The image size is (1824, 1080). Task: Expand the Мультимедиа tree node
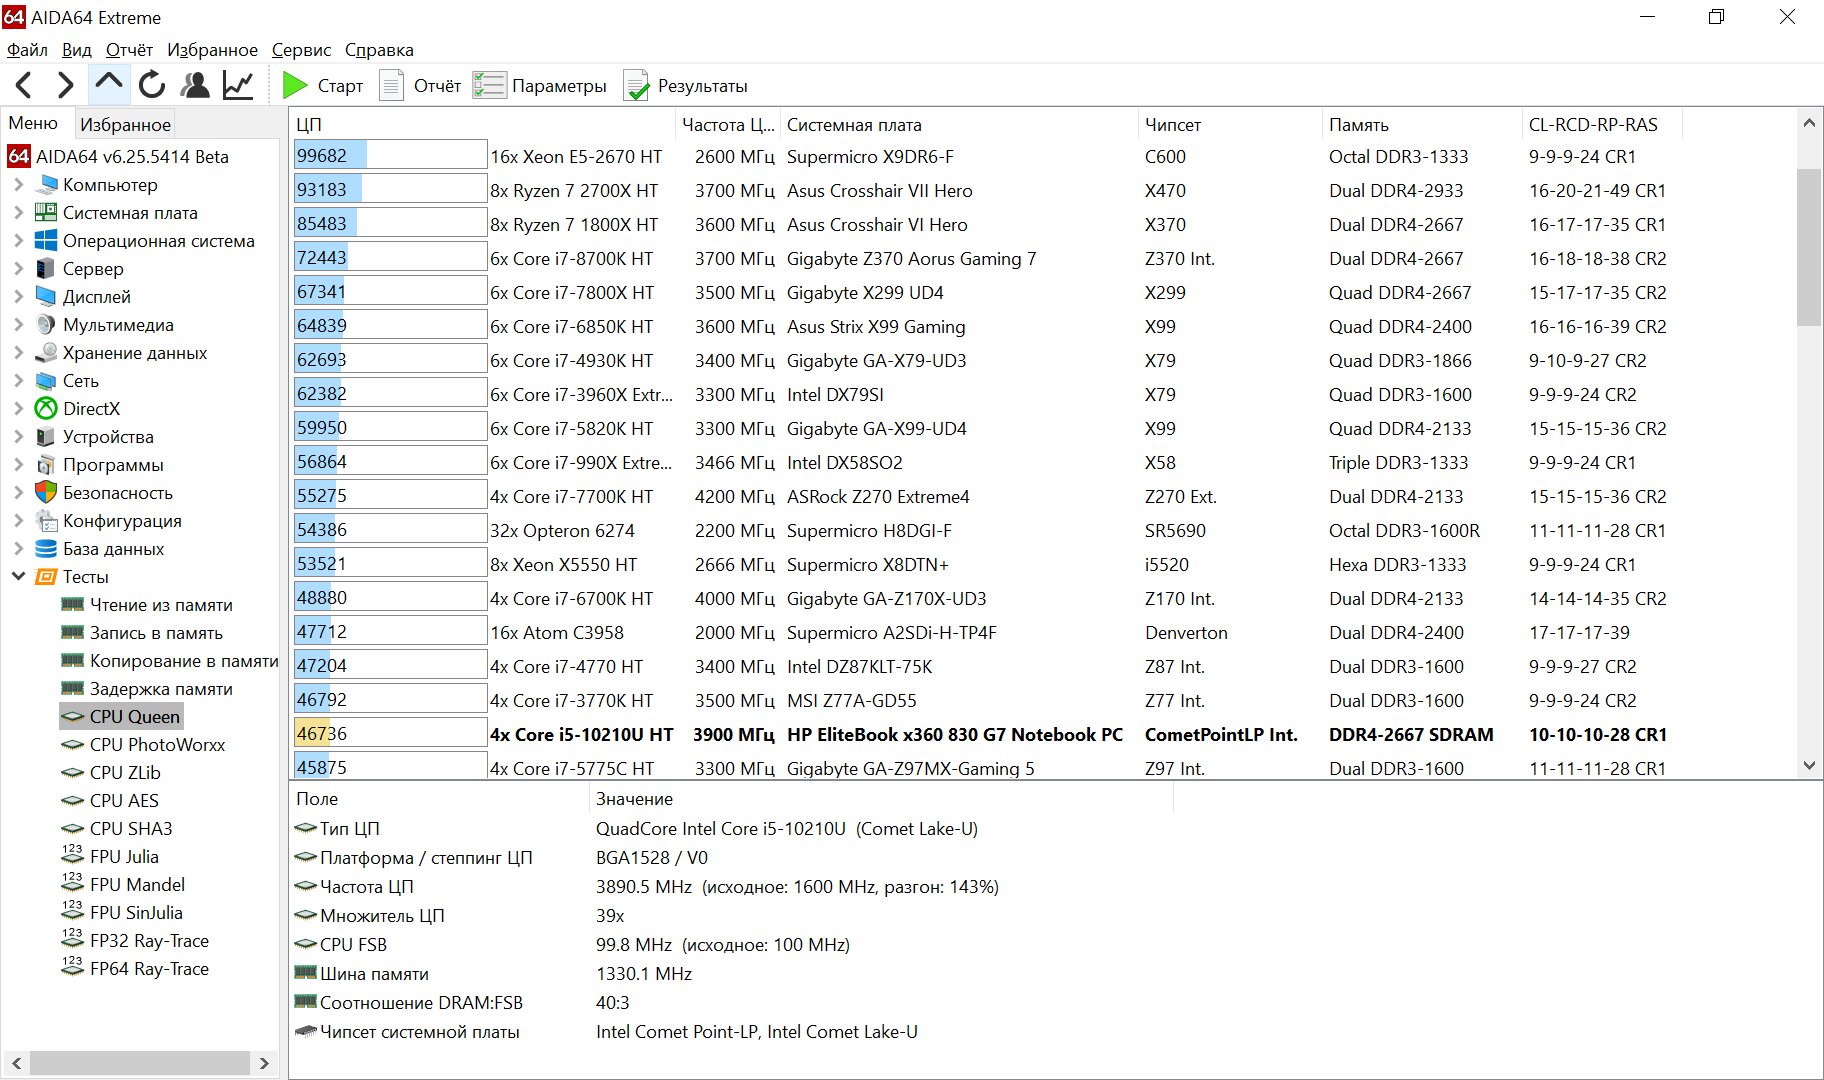[x=18, y=325]
